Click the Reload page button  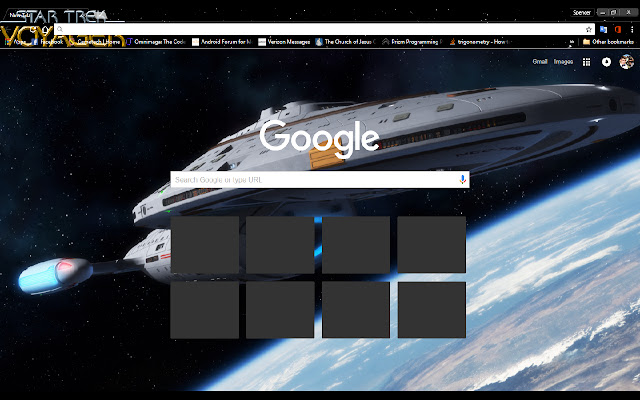(x=33, y=29)
